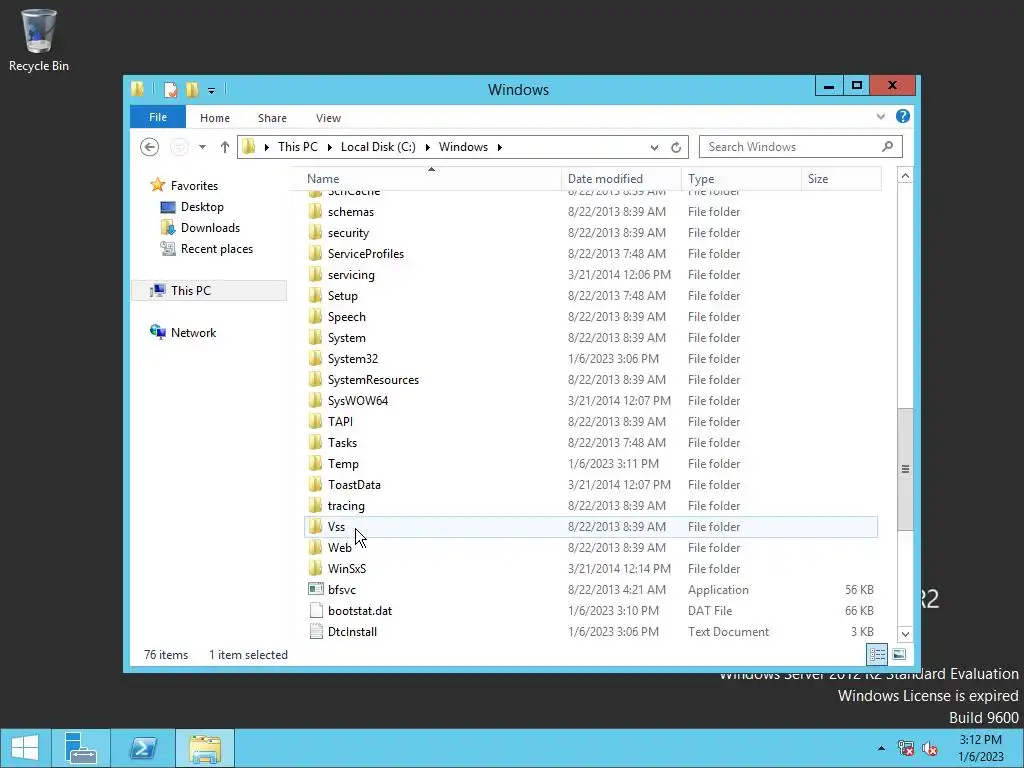Click scrollbar down arrow in file list
The width and height of the screenshot is (1024, 768).
point(905,633)
